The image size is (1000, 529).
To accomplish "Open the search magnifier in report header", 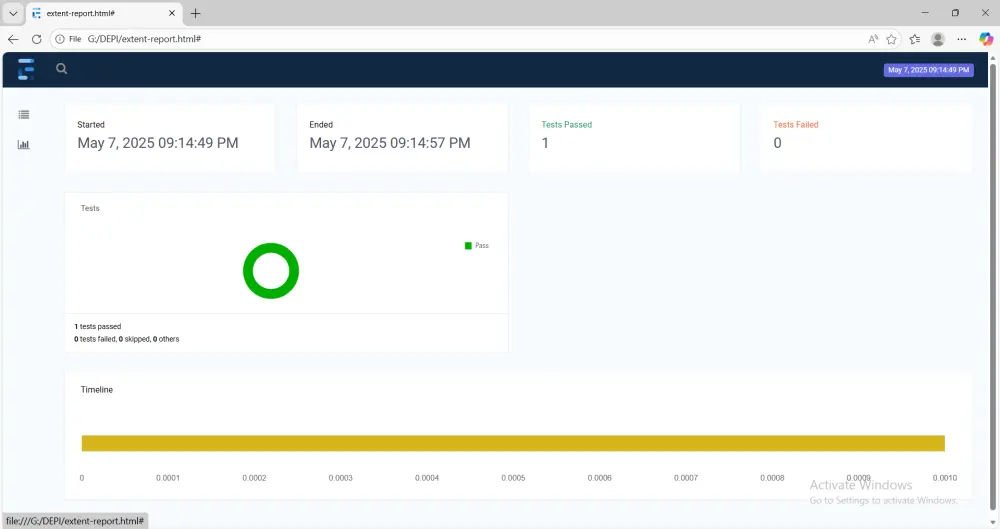I will pyautogui.click(x=61, y=68).
